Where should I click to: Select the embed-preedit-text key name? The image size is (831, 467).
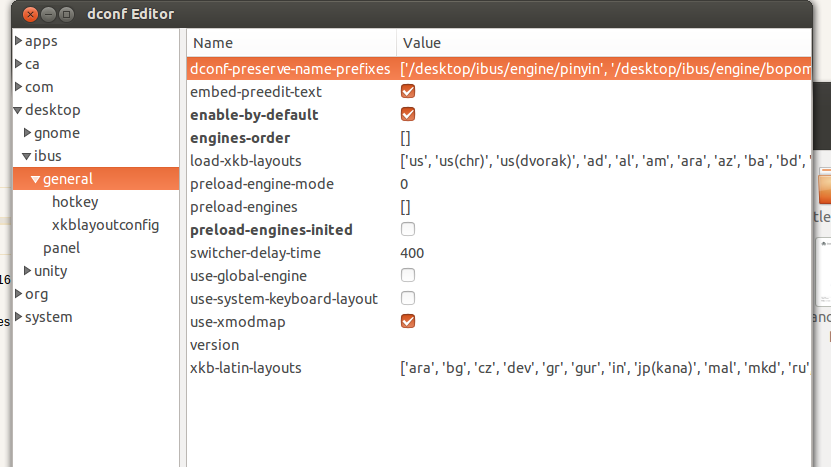(255, 92)
